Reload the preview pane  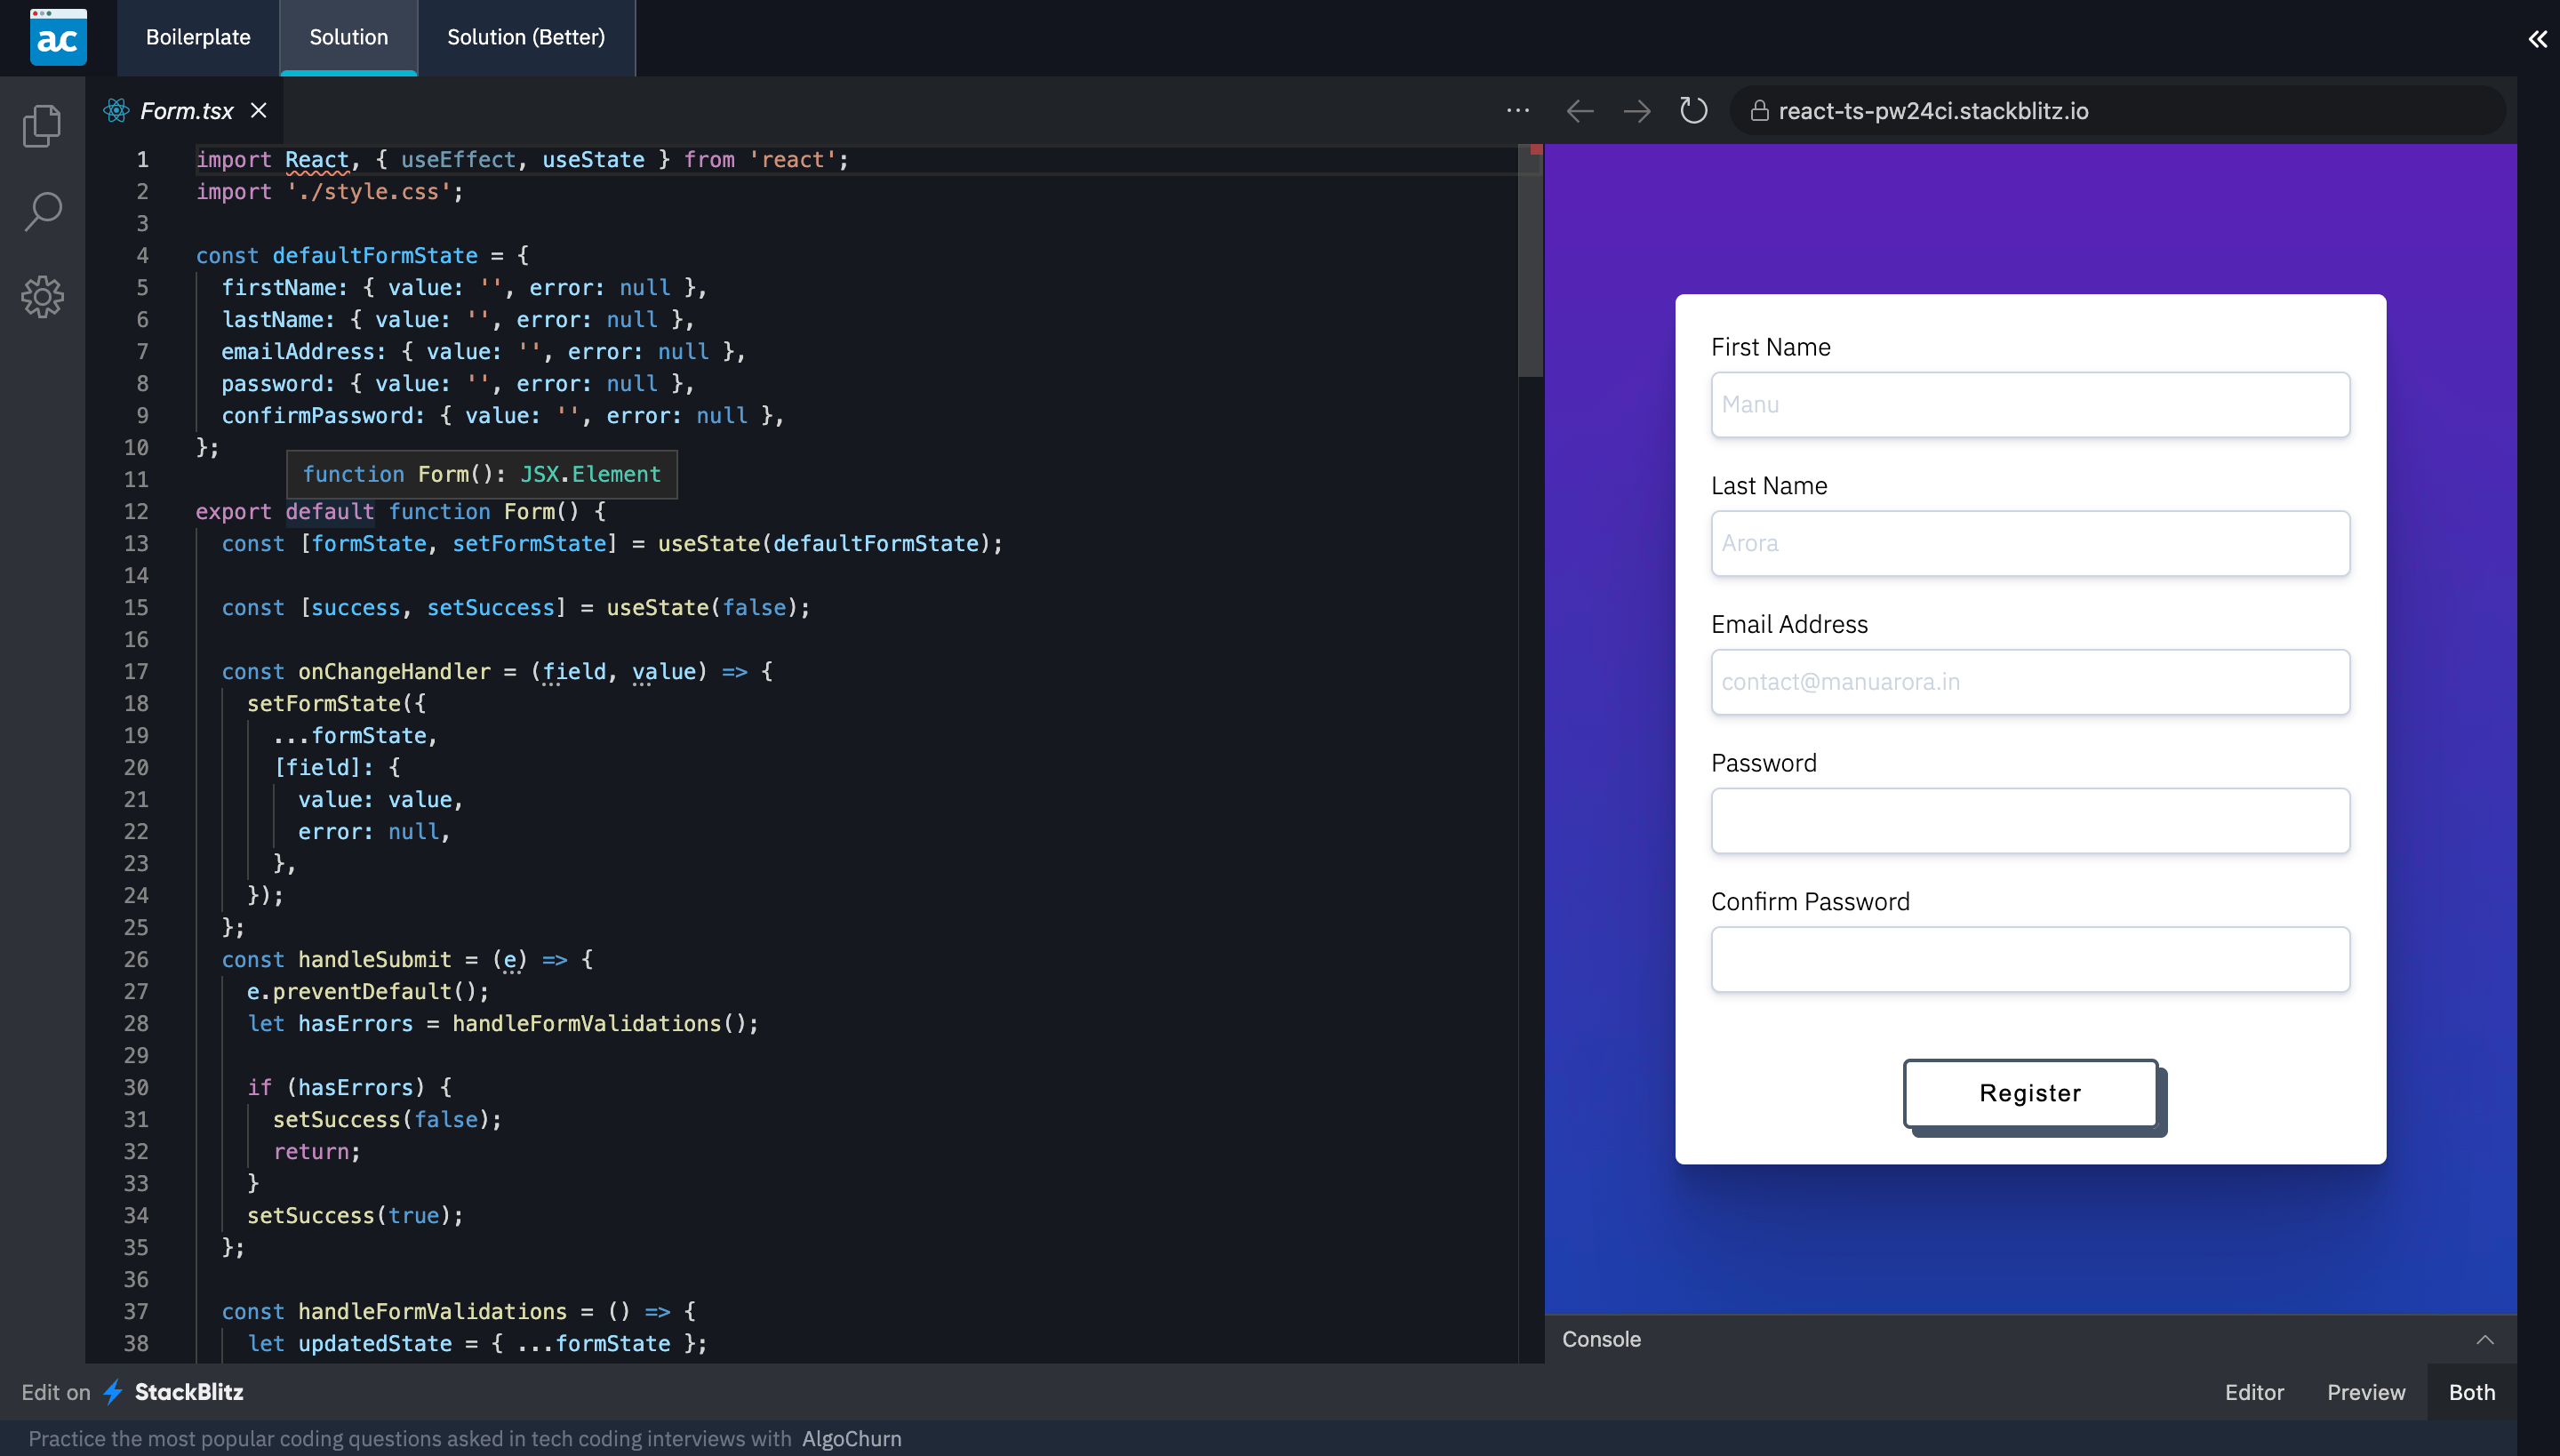click(1694, 110)
